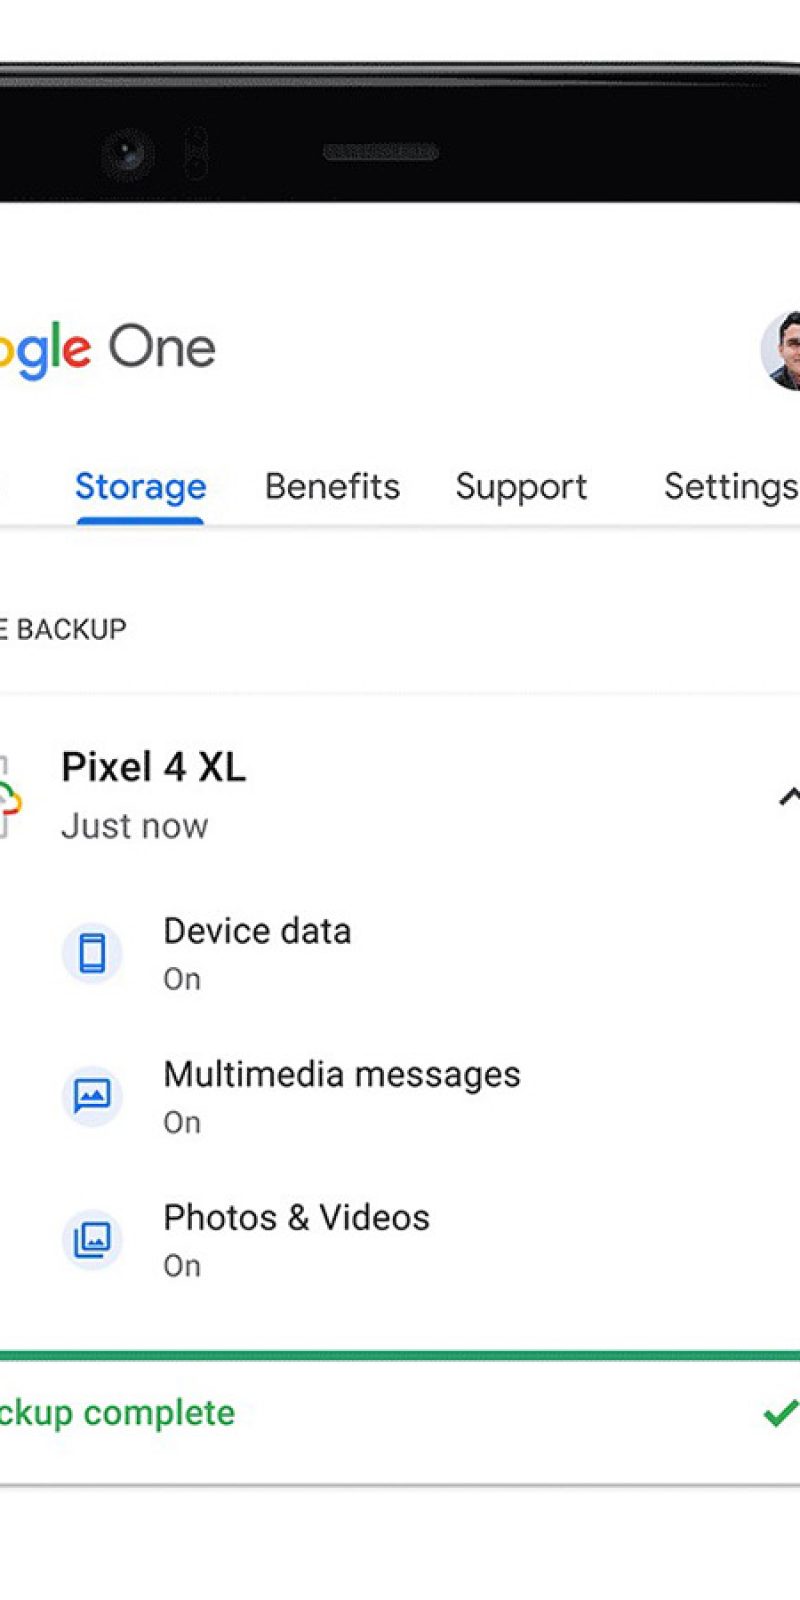Screen dimensions: 800x1600
Task: Click the Multimedia messages picture icon
Action: [x=92, y=1096]
